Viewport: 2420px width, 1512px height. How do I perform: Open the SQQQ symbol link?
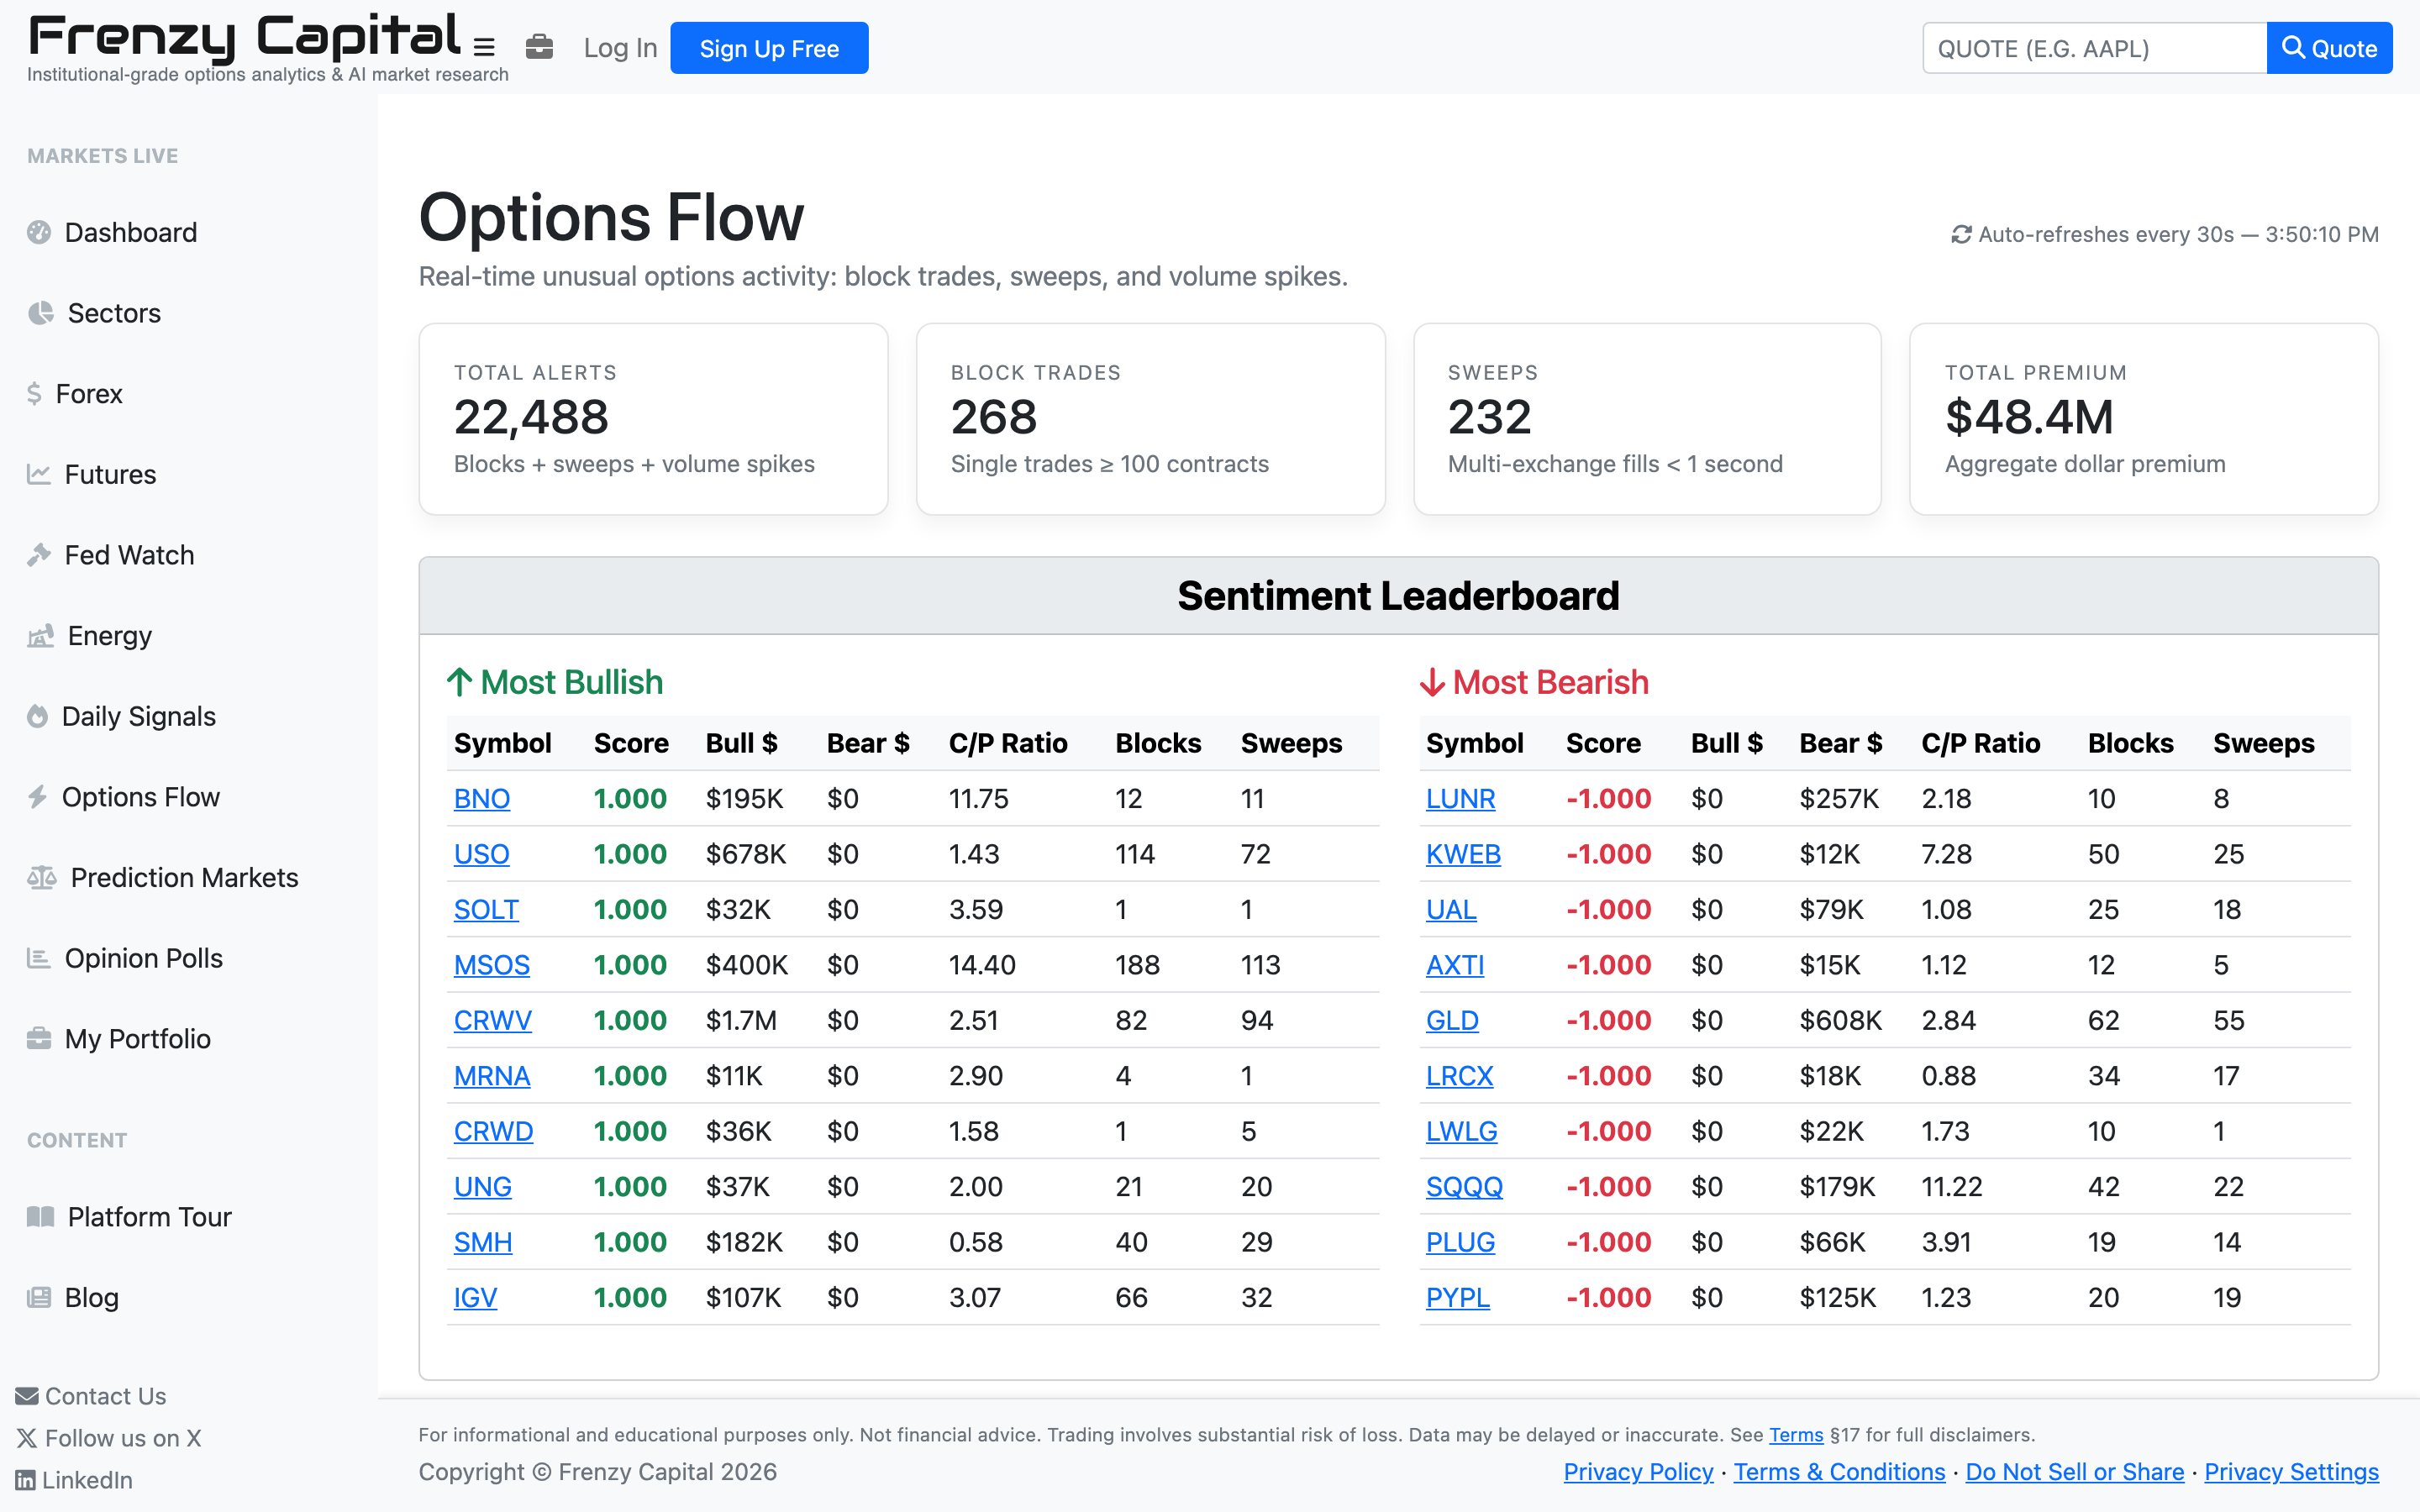(1464, 1187)
